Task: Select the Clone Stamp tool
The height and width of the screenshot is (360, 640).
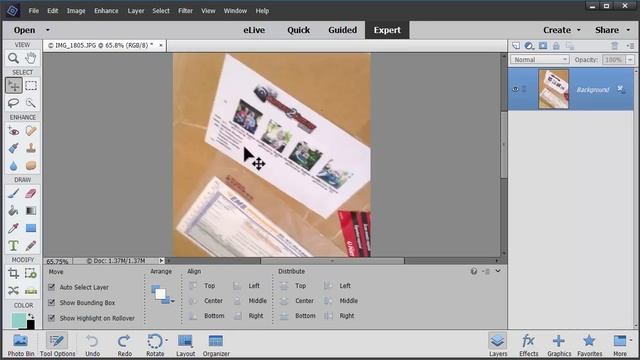Action: click(31, 148)
